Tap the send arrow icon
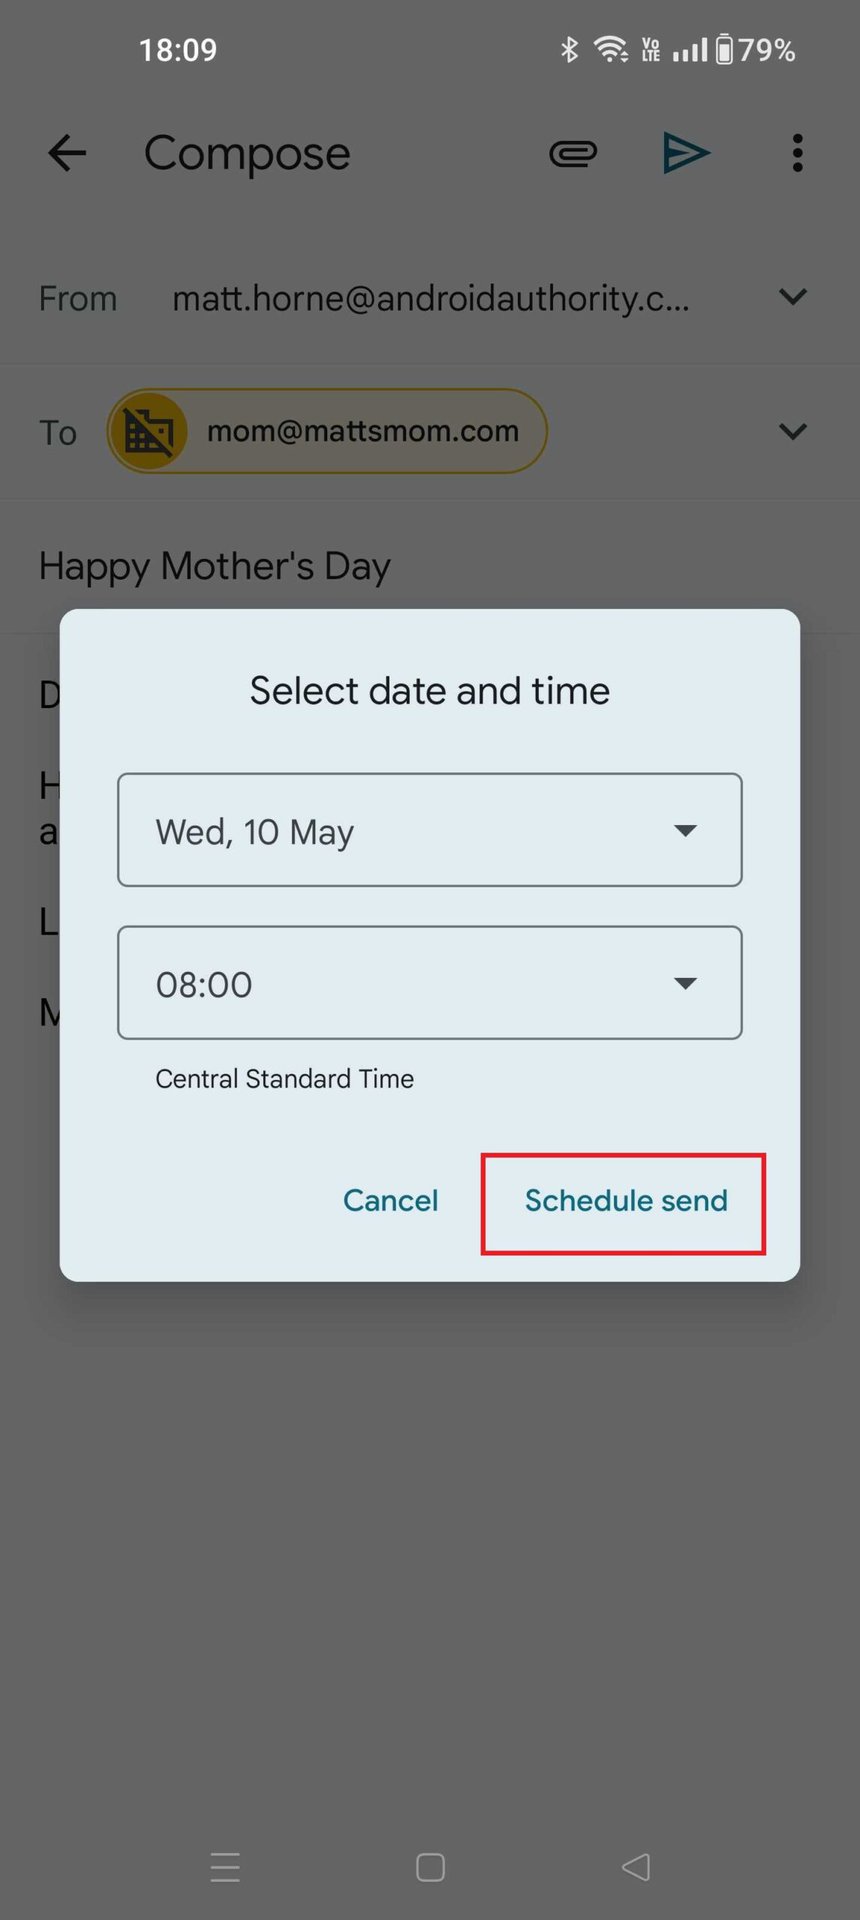Screen dimensions: 860x1920 pyautogui.click(x=686, y=153)
